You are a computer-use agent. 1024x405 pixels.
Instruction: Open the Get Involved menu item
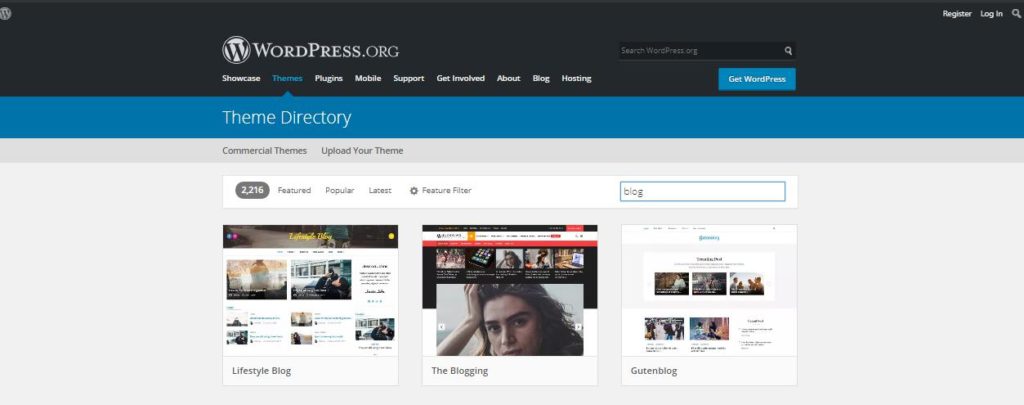pyautogui.click(x=460, y=78)
